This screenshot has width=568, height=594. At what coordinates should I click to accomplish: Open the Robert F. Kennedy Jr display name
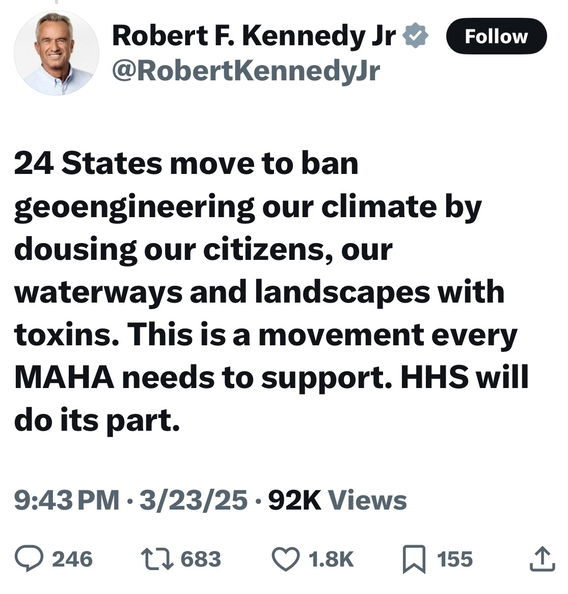254,36
